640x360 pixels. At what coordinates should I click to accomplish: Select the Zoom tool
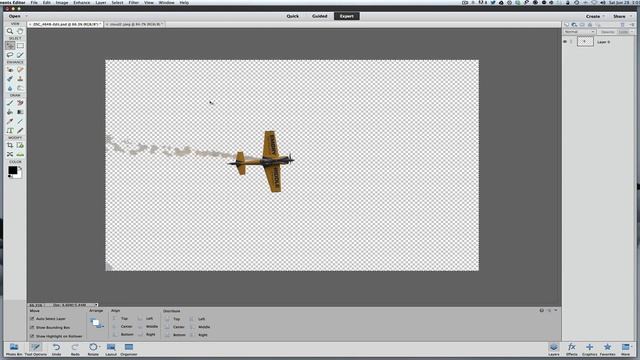10,31
